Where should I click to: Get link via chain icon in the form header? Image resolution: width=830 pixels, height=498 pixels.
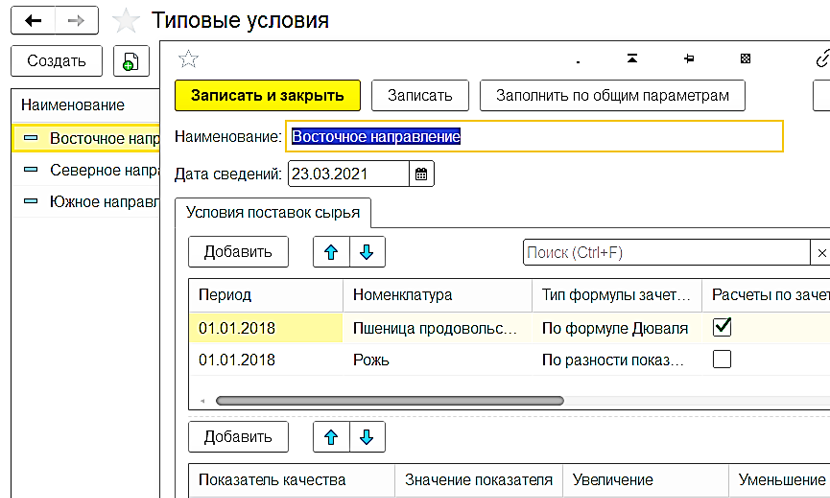pyautogui.click(x=822, y=58)
